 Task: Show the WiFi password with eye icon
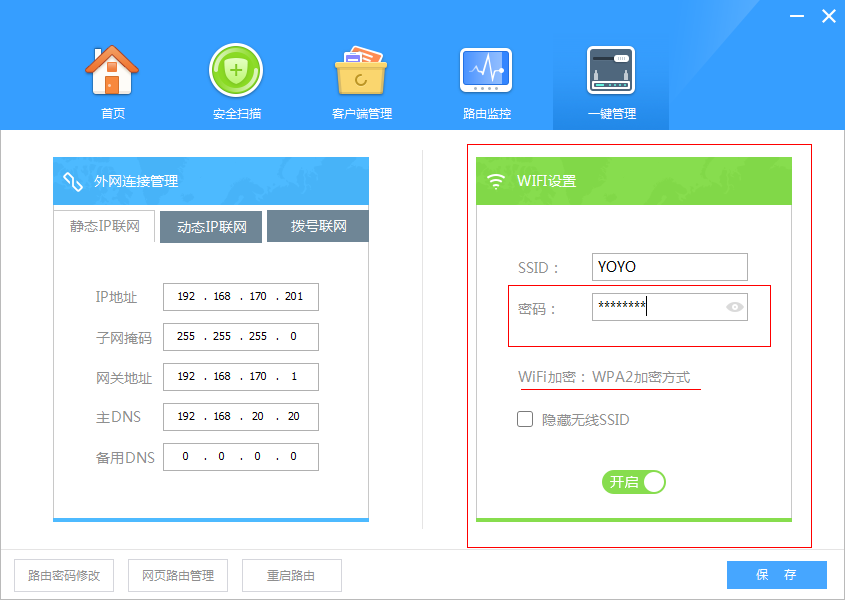point(735,307)
